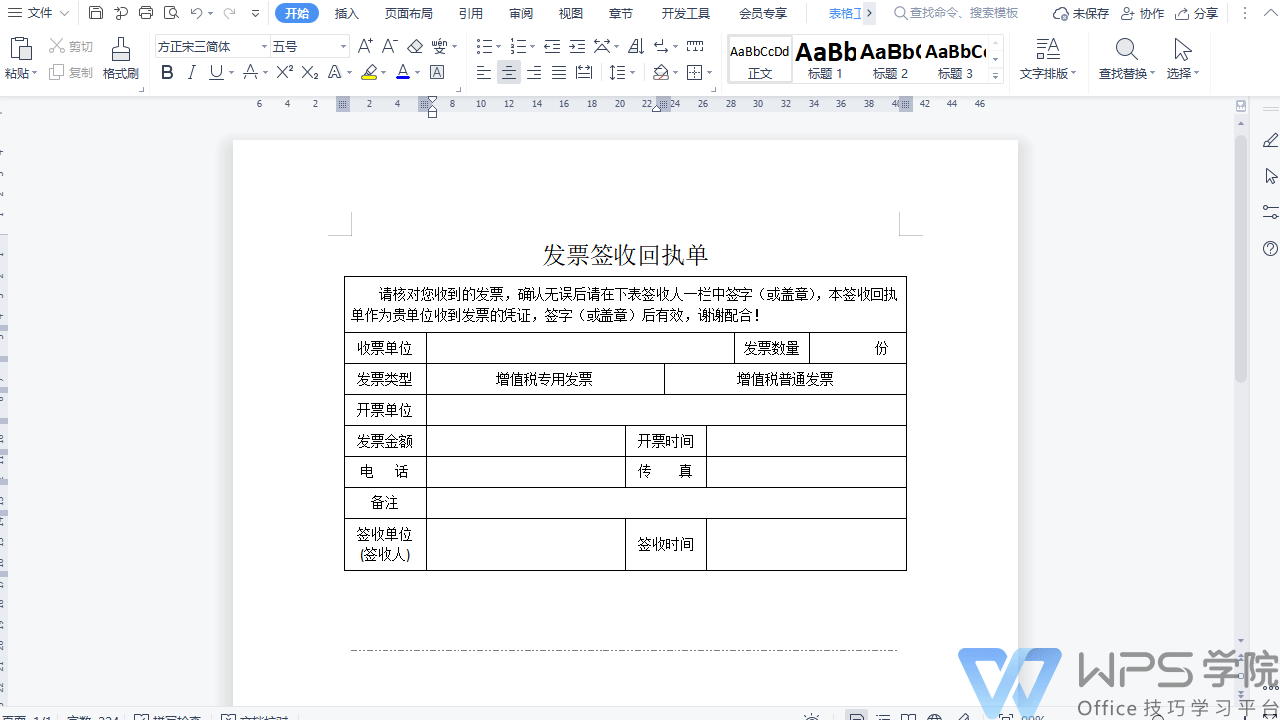Select the Format Painter tool

coord(120,60)
